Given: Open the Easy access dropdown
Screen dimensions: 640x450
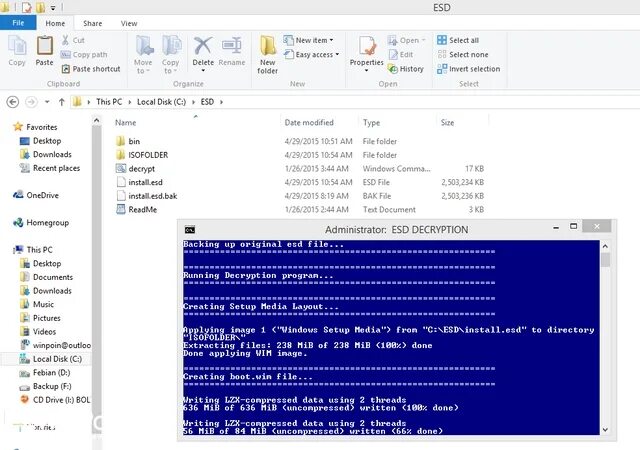Looking at the screenshot, I should (312, 54).
